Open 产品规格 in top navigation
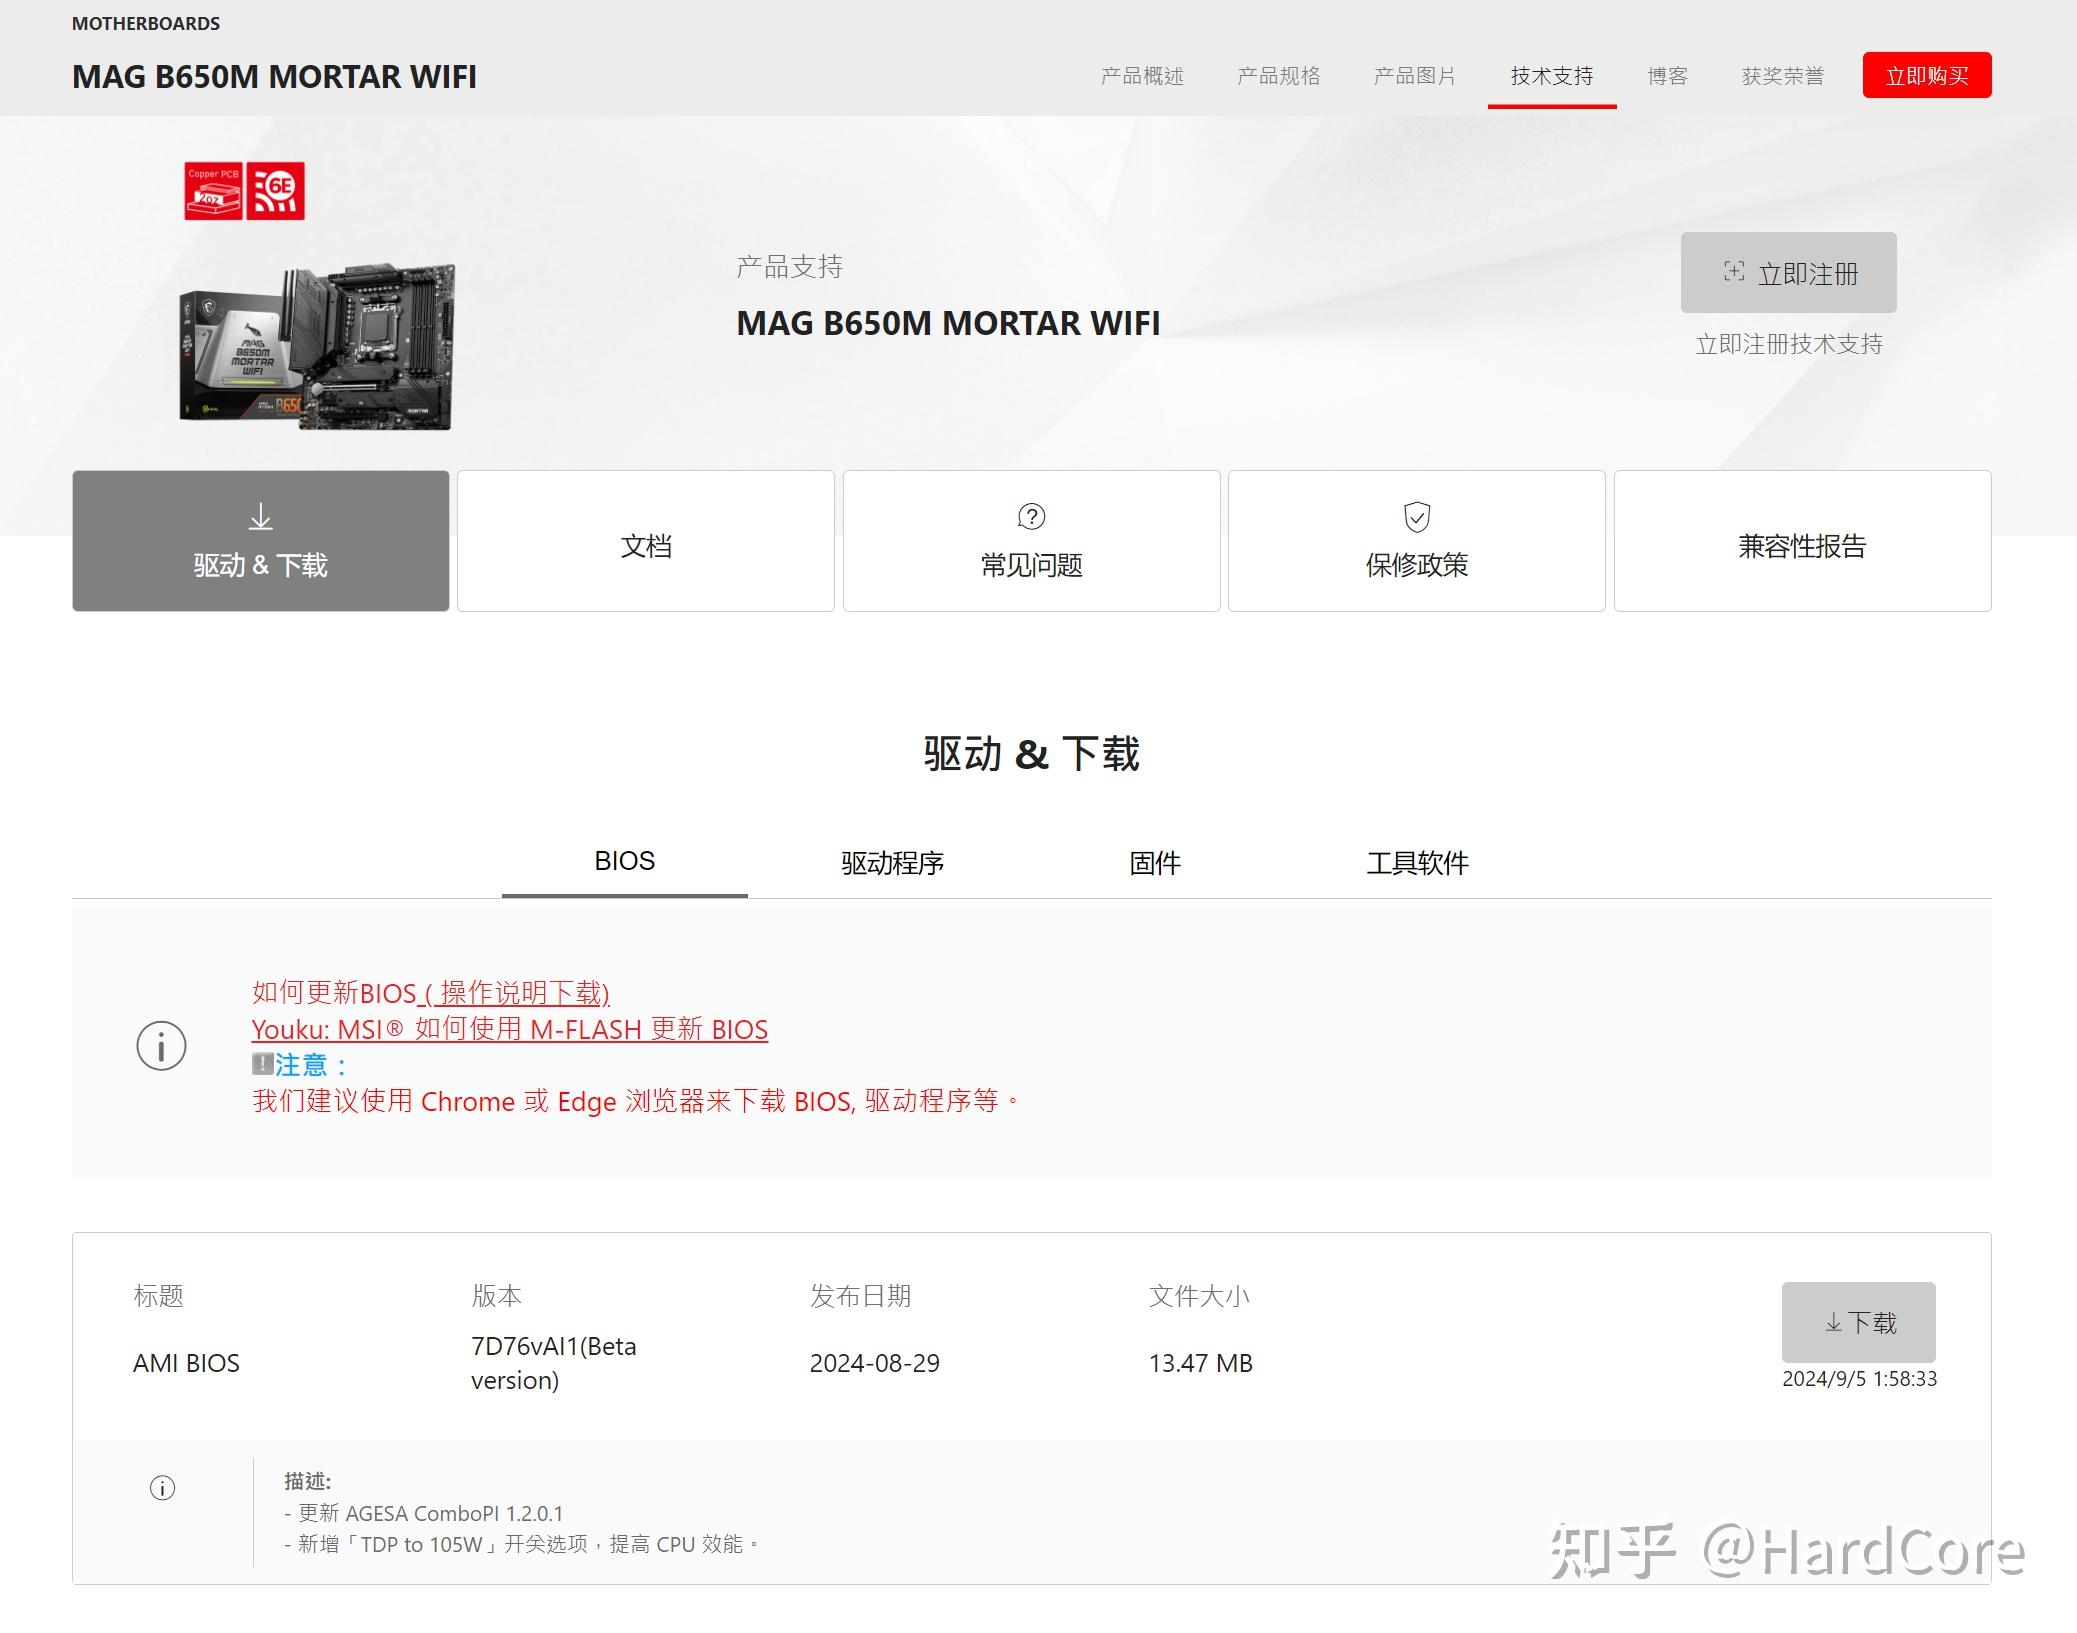Viewport: 2077px width, 1633px height. [1278, 76]
